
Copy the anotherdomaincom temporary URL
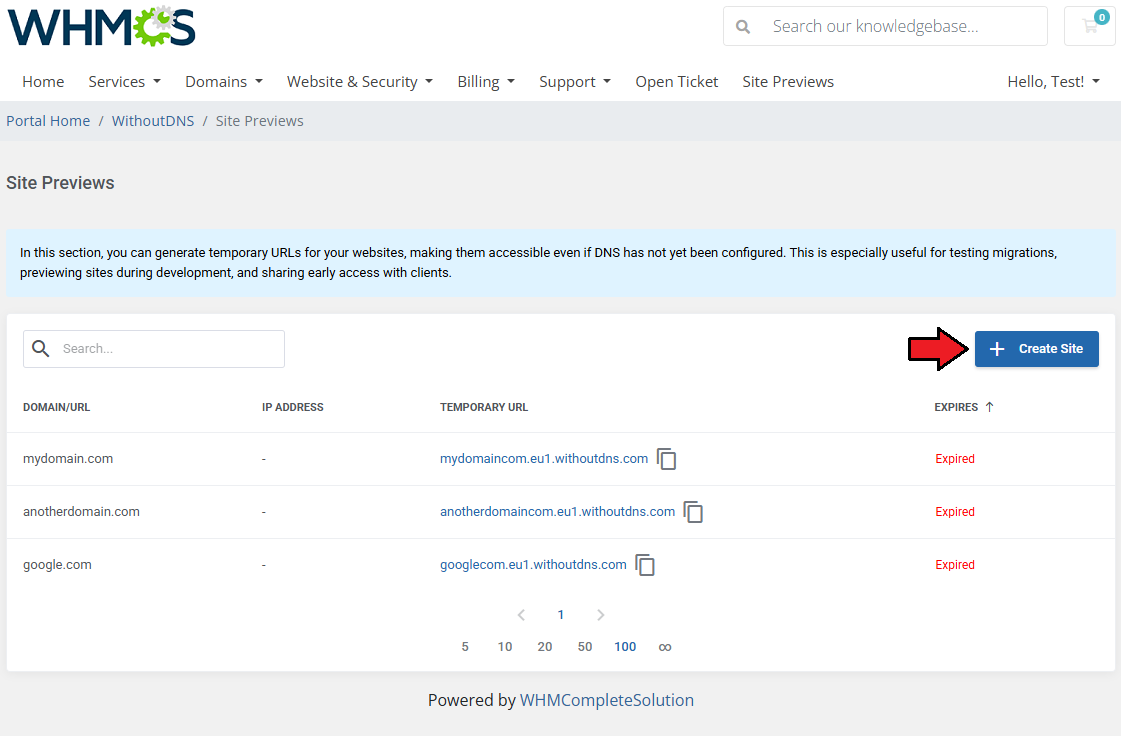(693, 512)
